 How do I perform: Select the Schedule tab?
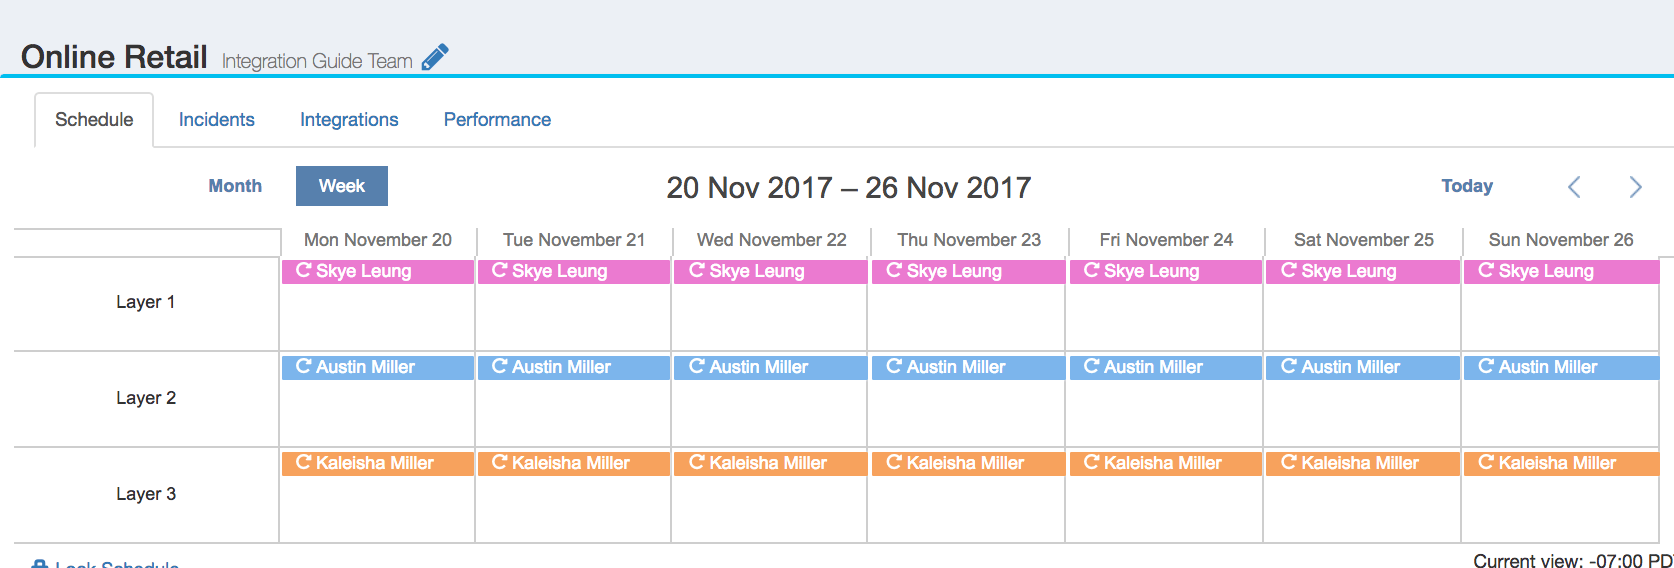click(94, 120)
